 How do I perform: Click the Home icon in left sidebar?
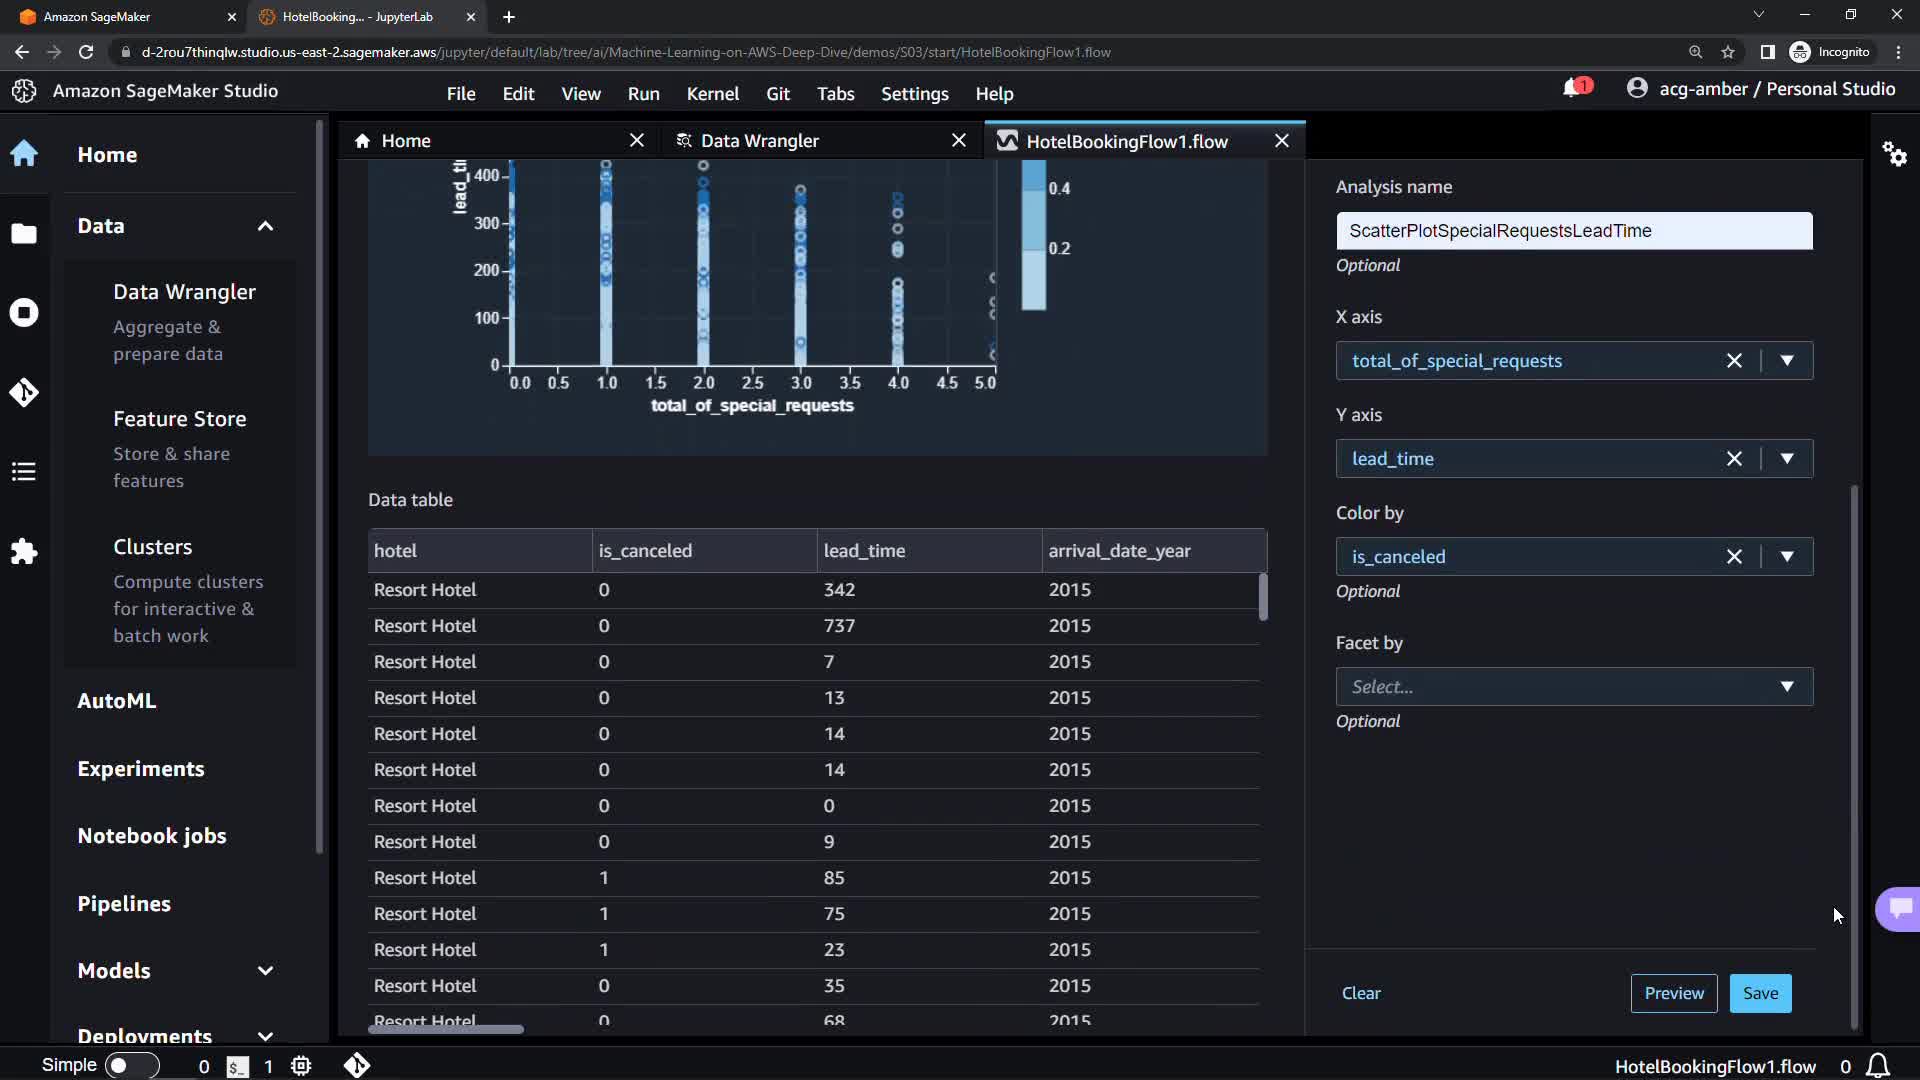click(x=24, y=154)
